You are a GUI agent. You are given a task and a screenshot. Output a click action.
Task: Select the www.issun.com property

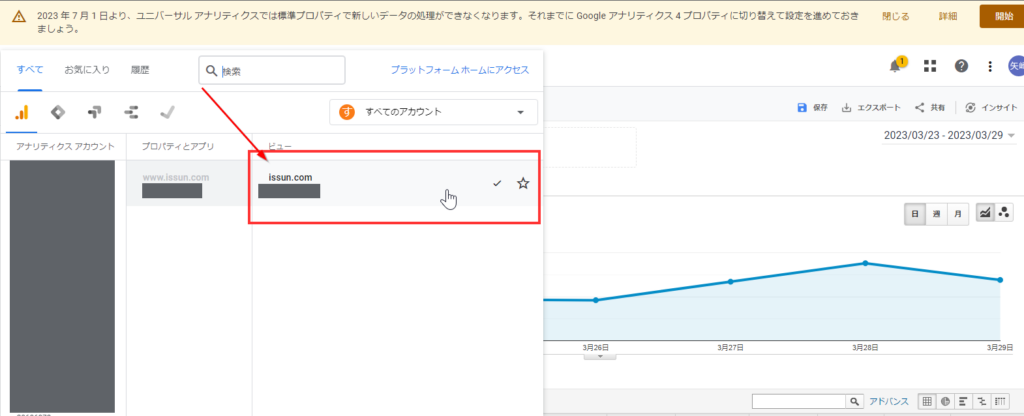(x=189, y=184)
